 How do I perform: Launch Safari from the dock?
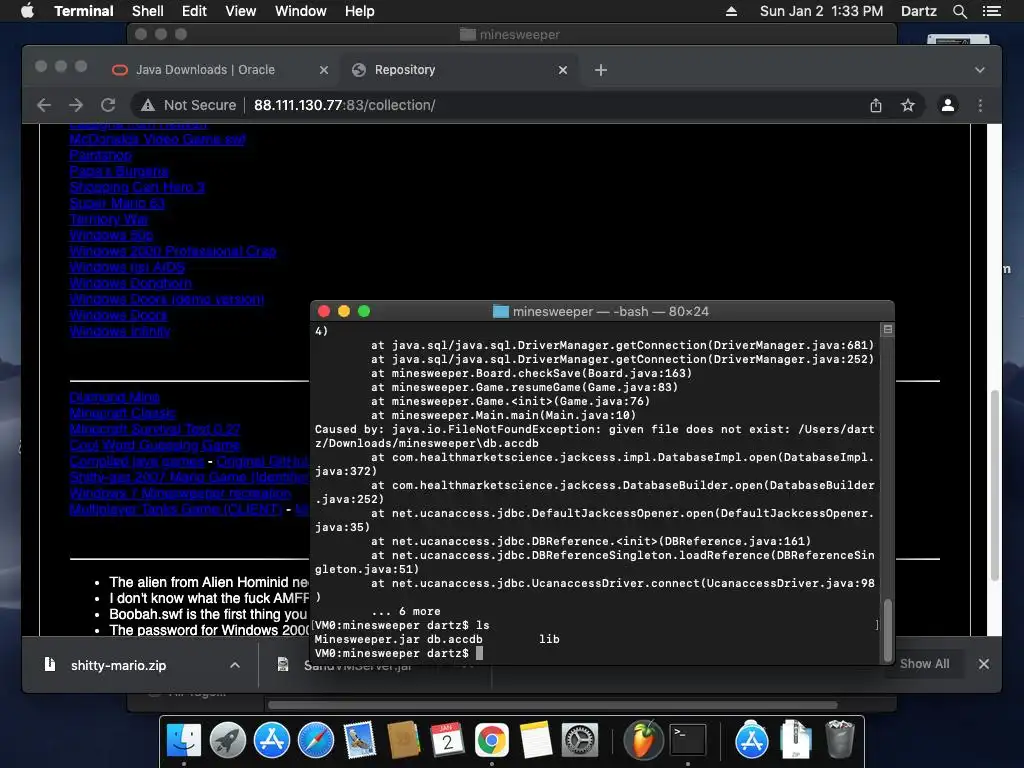point(315,740)
